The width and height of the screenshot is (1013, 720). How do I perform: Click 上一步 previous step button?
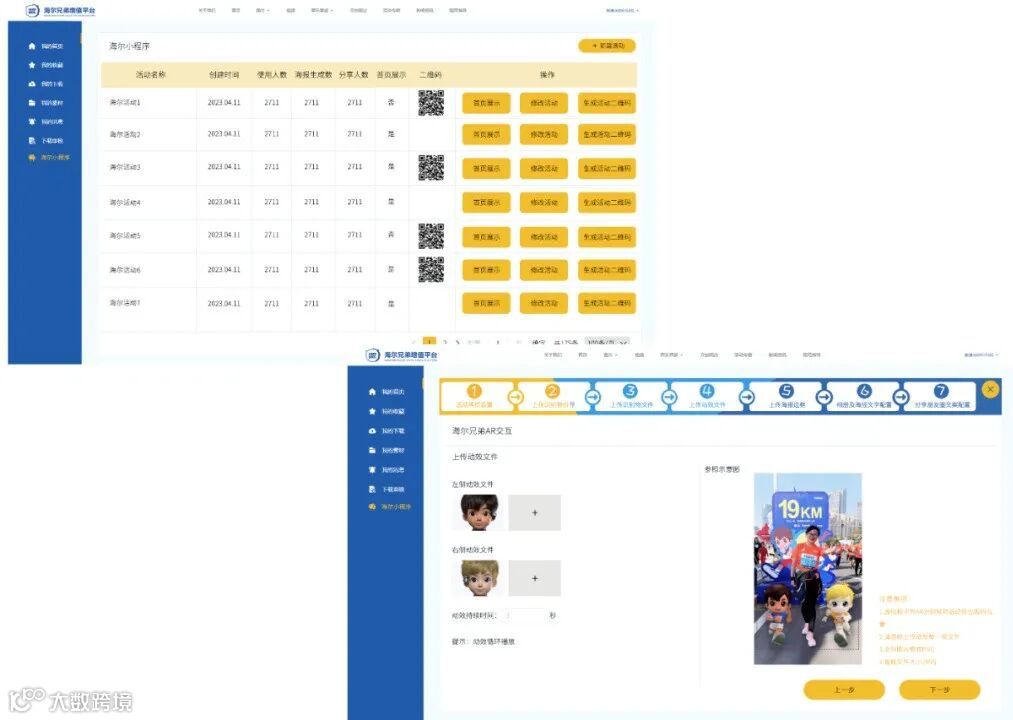click(x=844, y=690)
